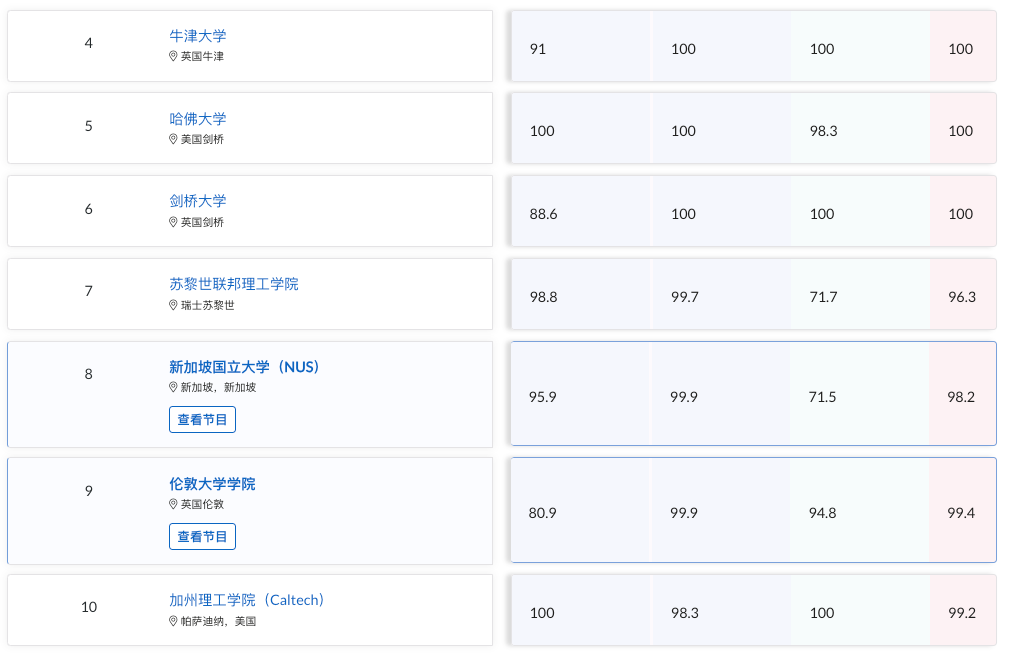Select rank number 7 for 苏黎世联邦理工学院
Viewport: 1012px width, 659px height.
(88, 291)
